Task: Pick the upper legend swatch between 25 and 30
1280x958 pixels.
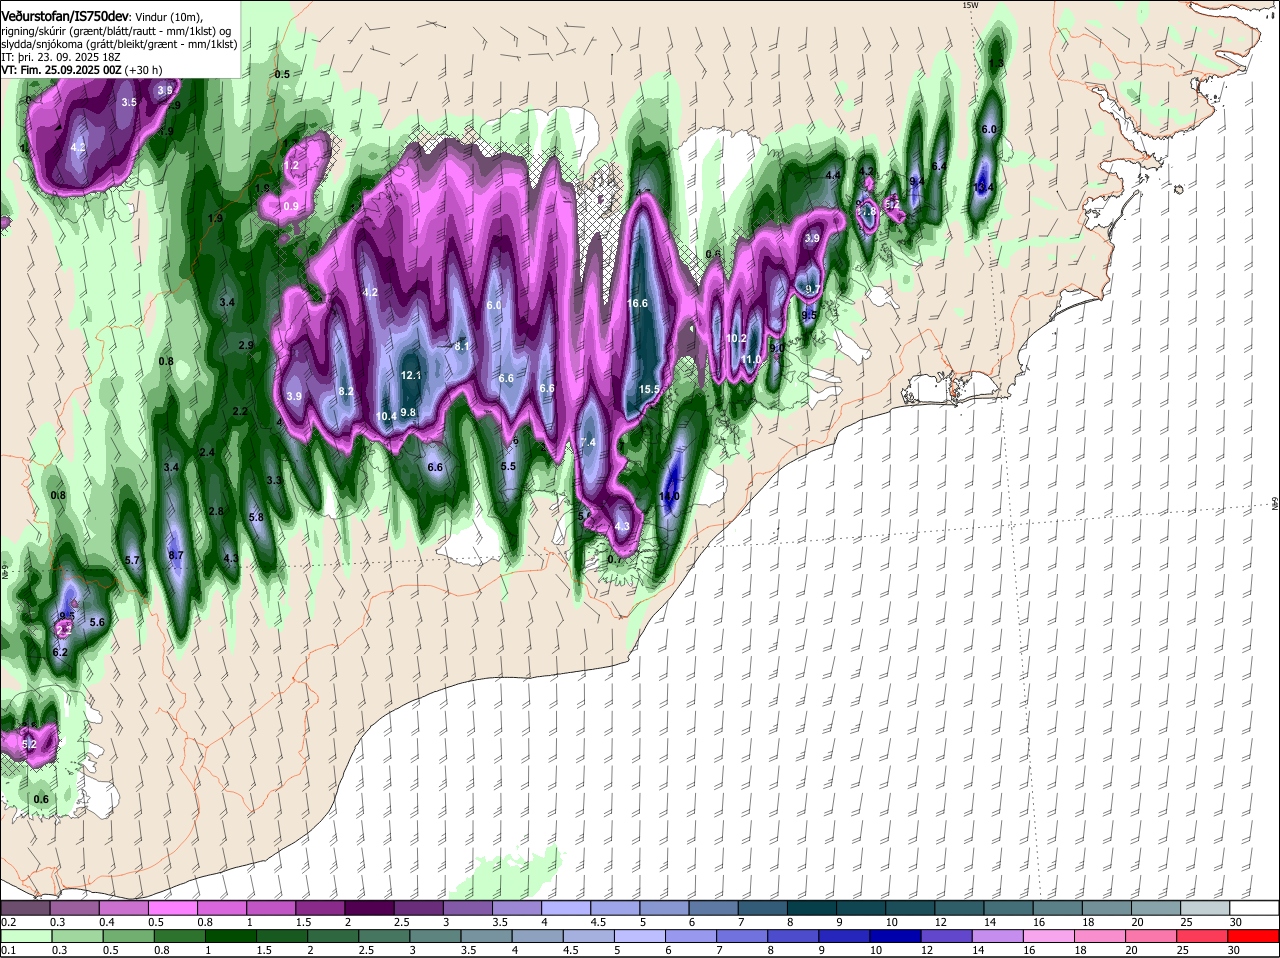Action: click(1206, 906)
